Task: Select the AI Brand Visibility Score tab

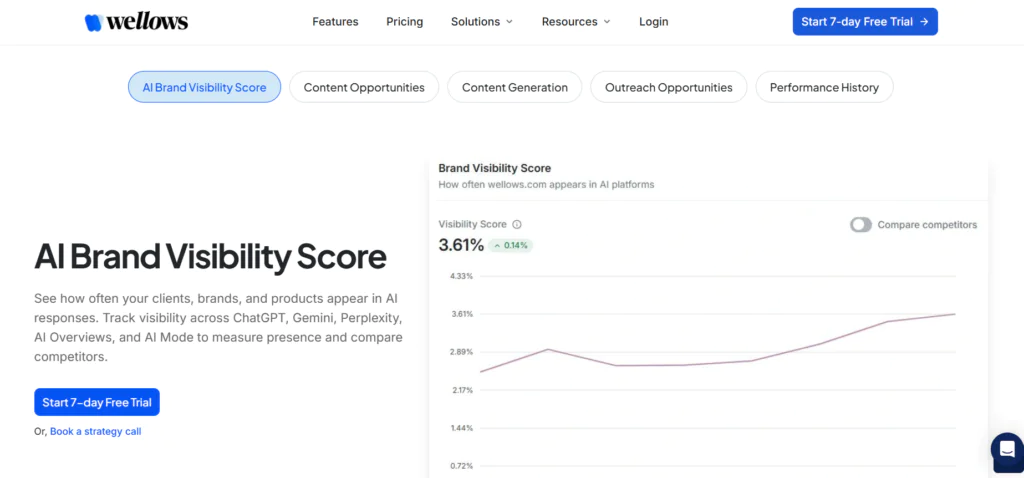Action: click(x=204, y=87)
